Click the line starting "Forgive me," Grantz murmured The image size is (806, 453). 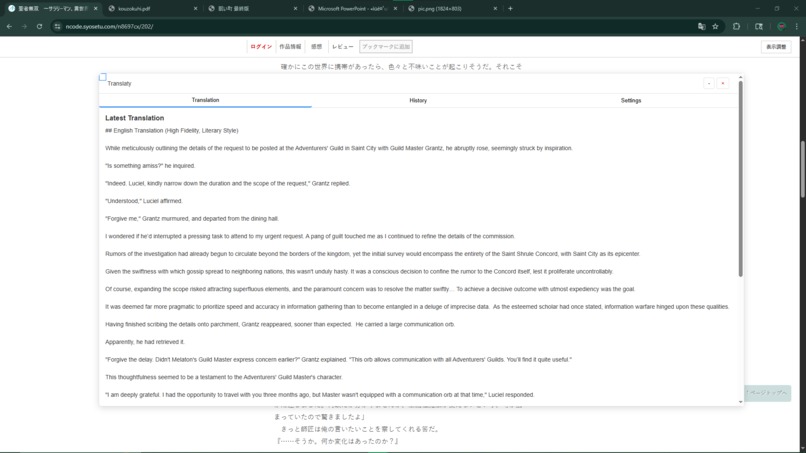pos(192,219)
